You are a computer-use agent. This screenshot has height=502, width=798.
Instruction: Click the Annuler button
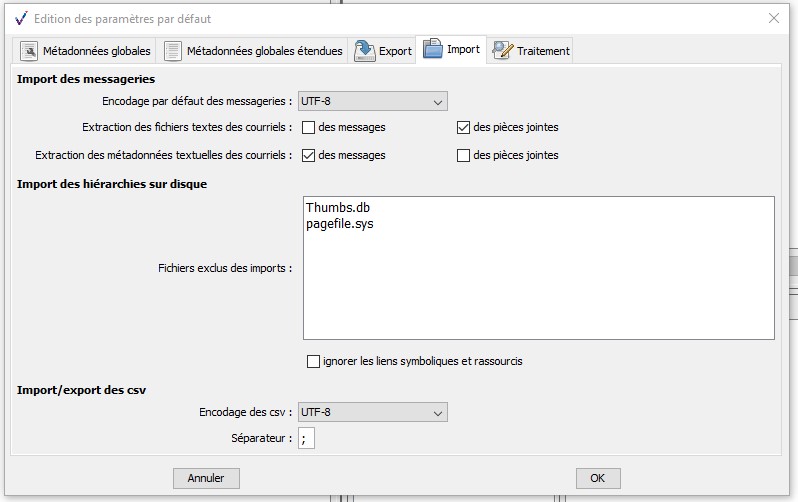point(206,478)
